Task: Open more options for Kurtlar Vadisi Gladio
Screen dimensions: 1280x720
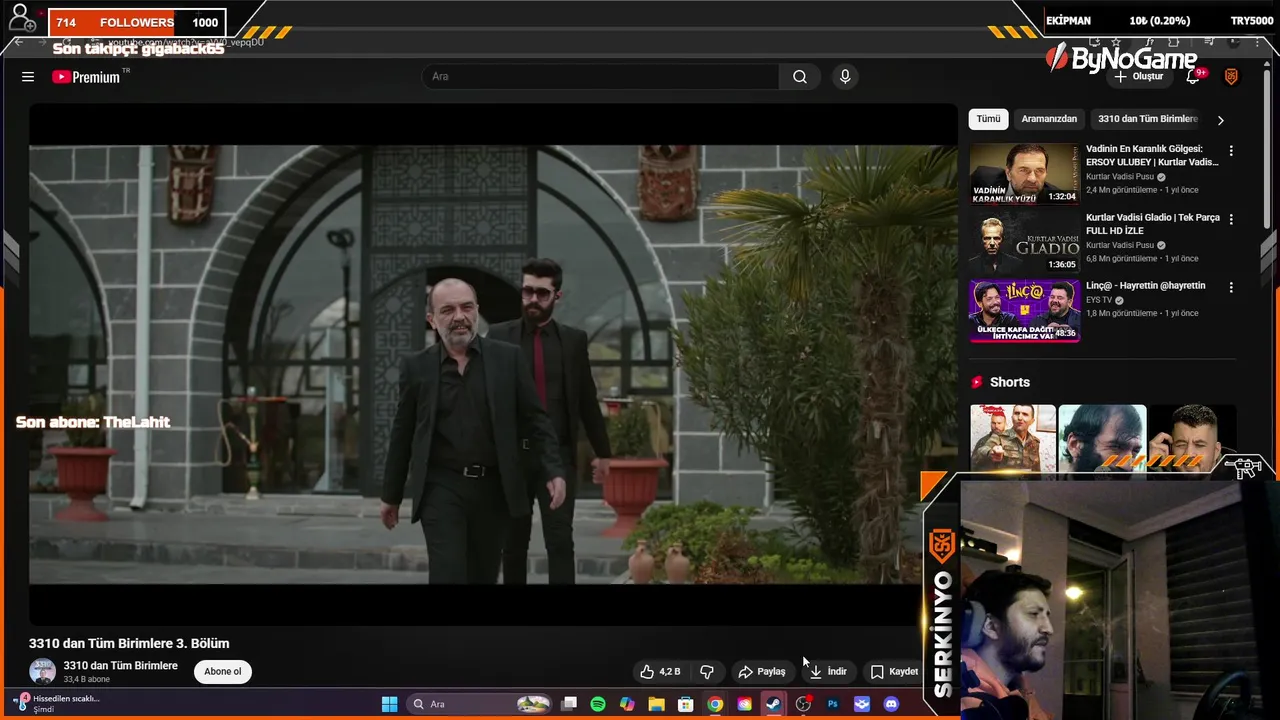Action: tap(1231, 219)
